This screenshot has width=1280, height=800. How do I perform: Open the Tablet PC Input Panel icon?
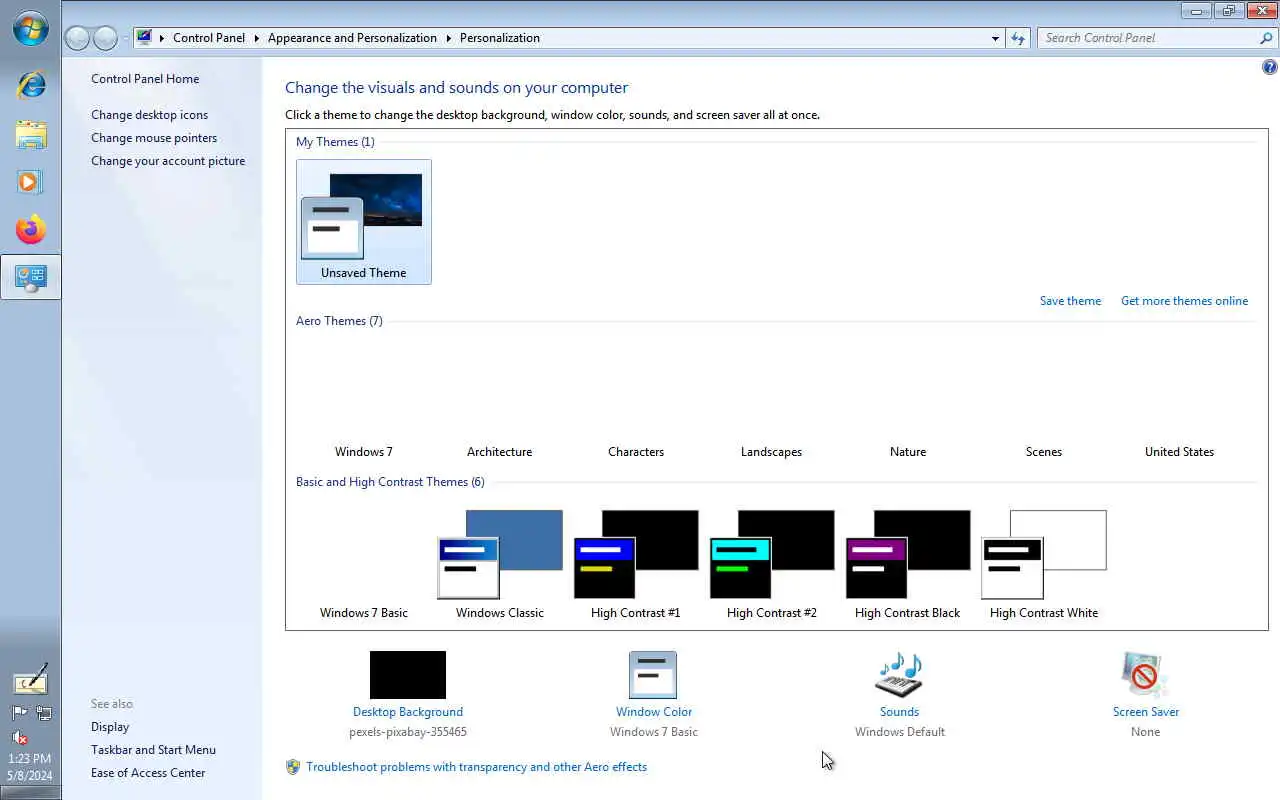coord(31,680)
